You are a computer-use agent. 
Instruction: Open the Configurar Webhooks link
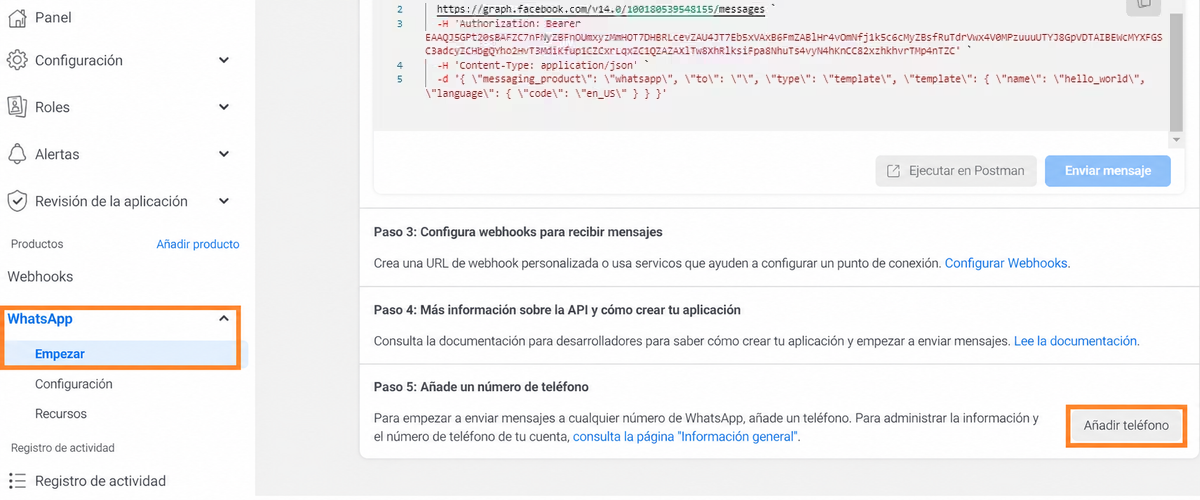[1006, 263]
